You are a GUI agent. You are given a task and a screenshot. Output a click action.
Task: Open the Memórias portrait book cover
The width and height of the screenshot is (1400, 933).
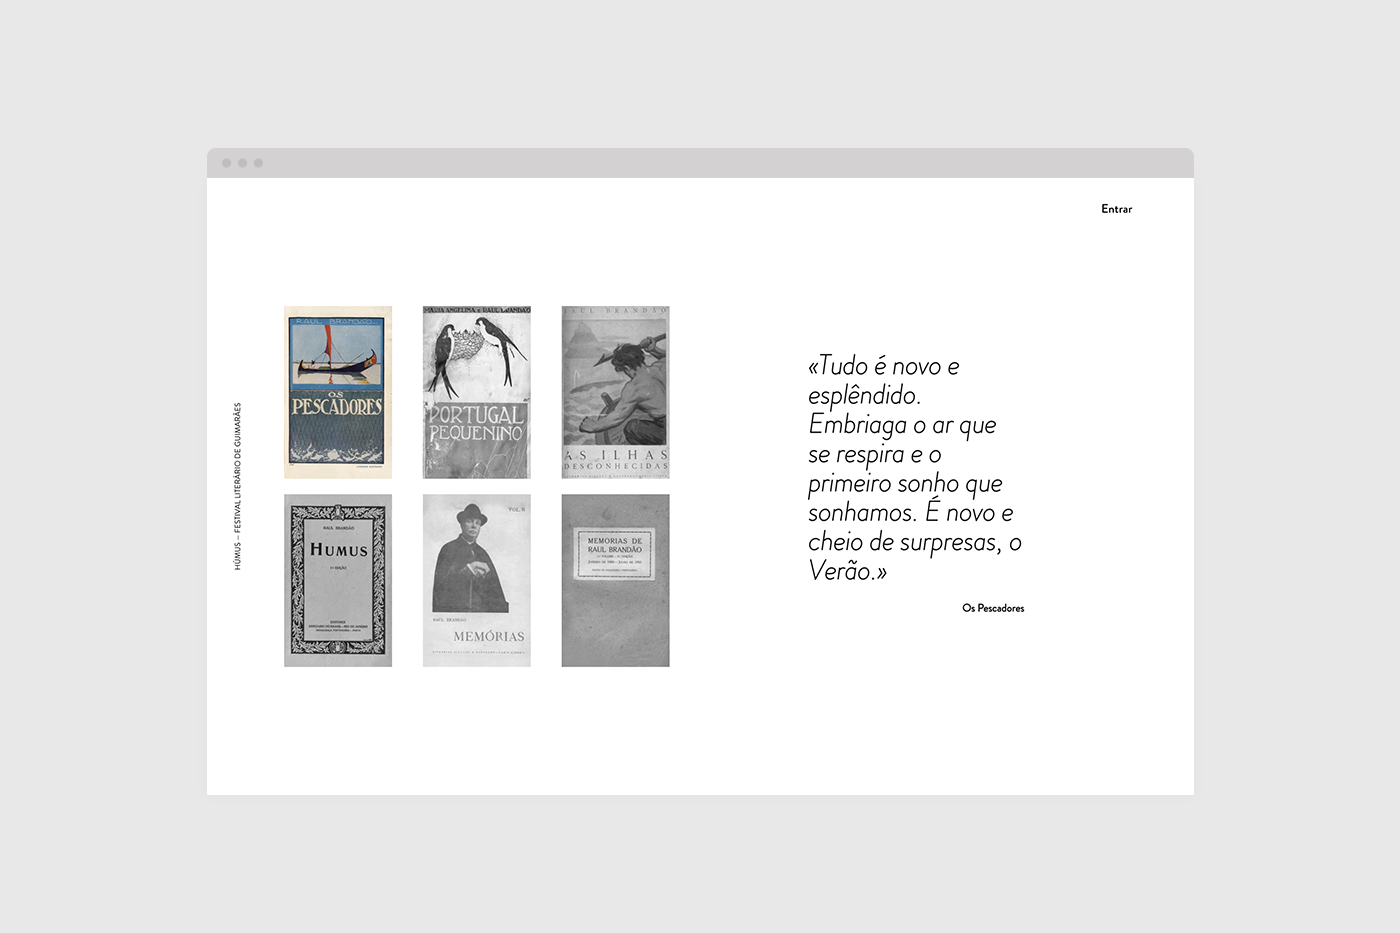477,580
